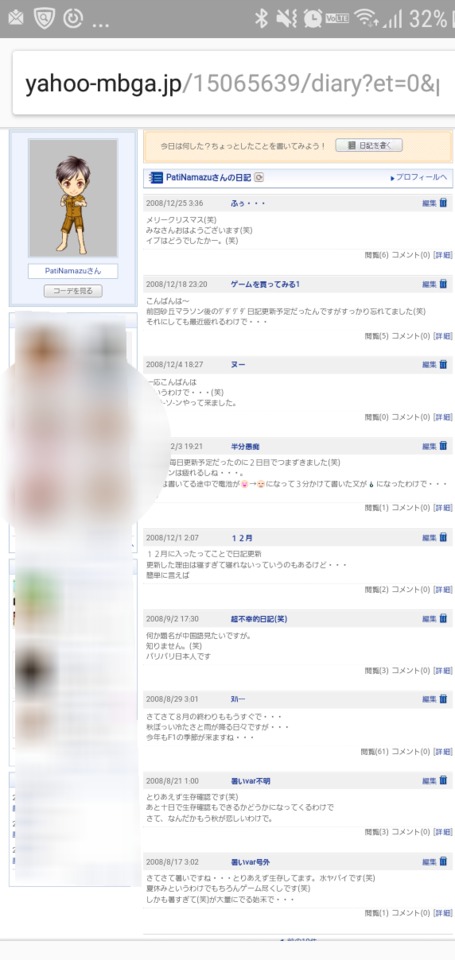Open the プロフィールへ link
This screenshot has width=455, height=960.
418,178
